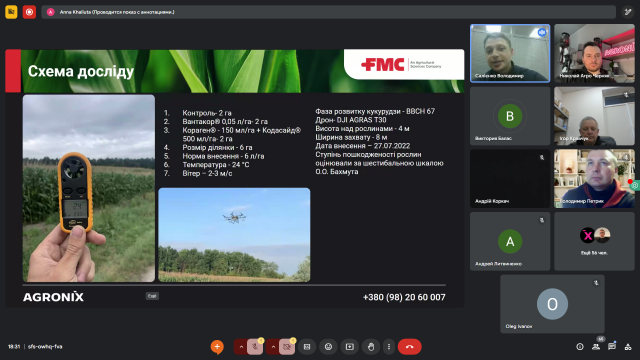Expand audio settings chevron beside microphone

tap(241, 347)
